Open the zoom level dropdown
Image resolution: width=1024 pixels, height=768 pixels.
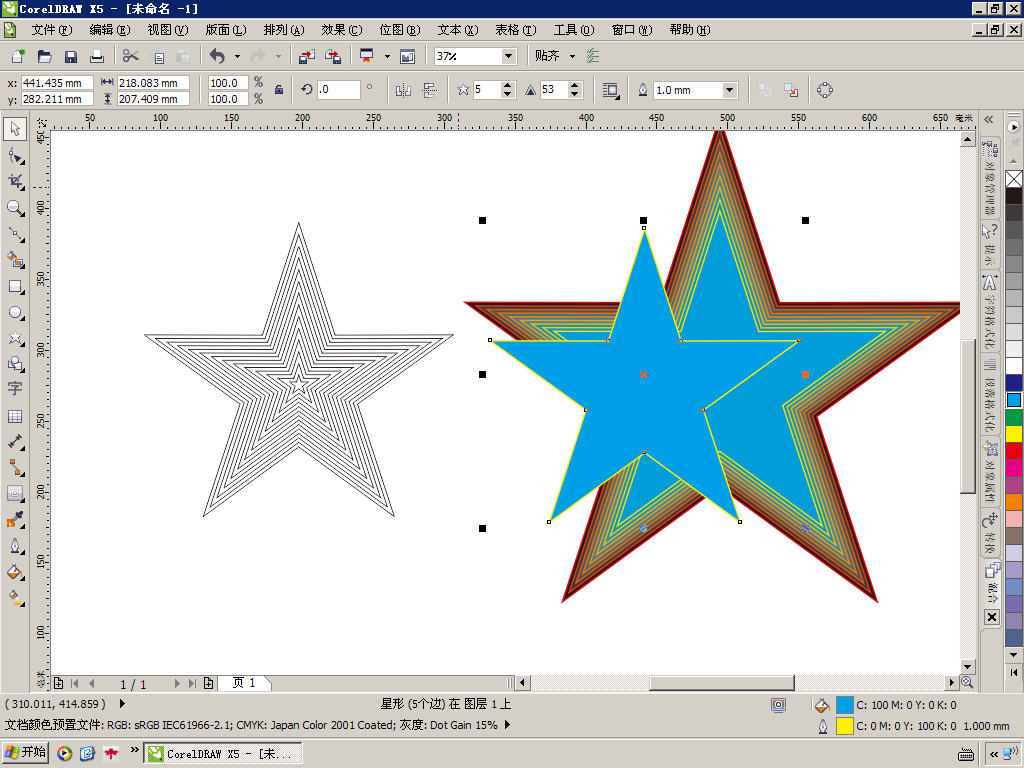[x=509, y=56]
